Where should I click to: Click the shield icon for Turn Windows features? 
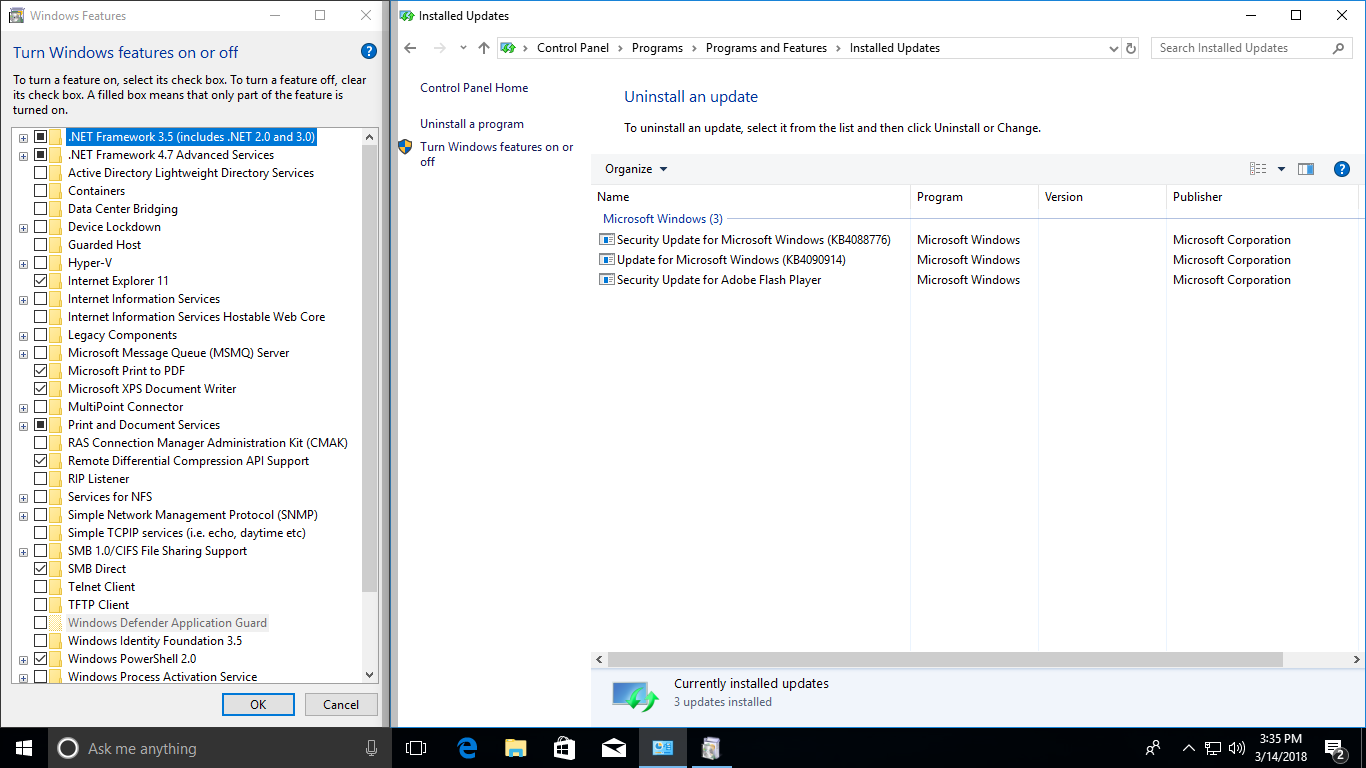pos(405,147)
